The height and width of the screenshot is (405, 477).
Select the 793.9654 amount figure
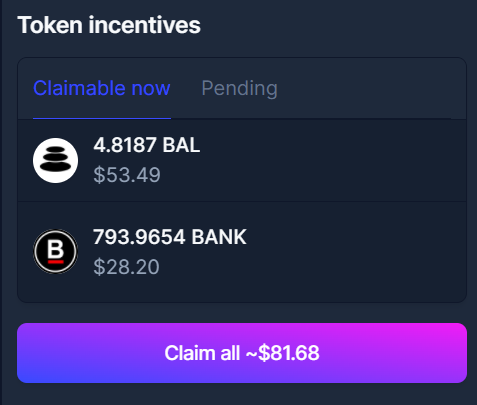[x=139, y=237]
